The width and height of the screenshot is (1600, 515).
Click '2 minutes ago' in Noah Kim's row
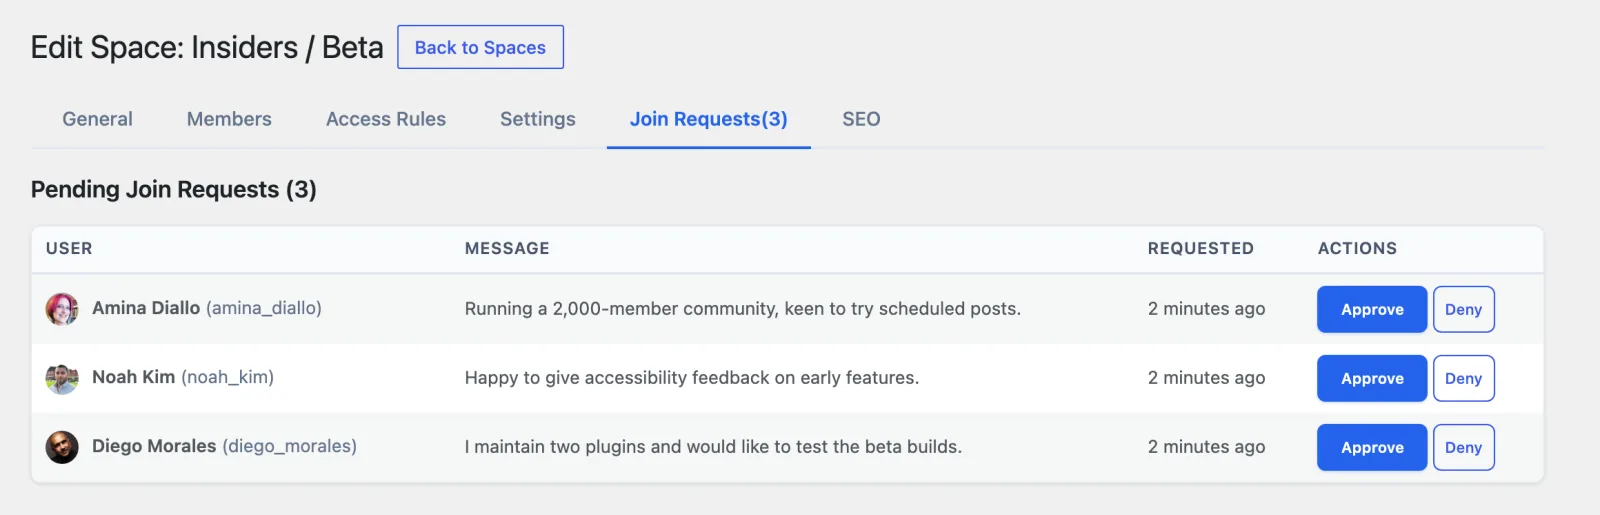[1207, 378]
